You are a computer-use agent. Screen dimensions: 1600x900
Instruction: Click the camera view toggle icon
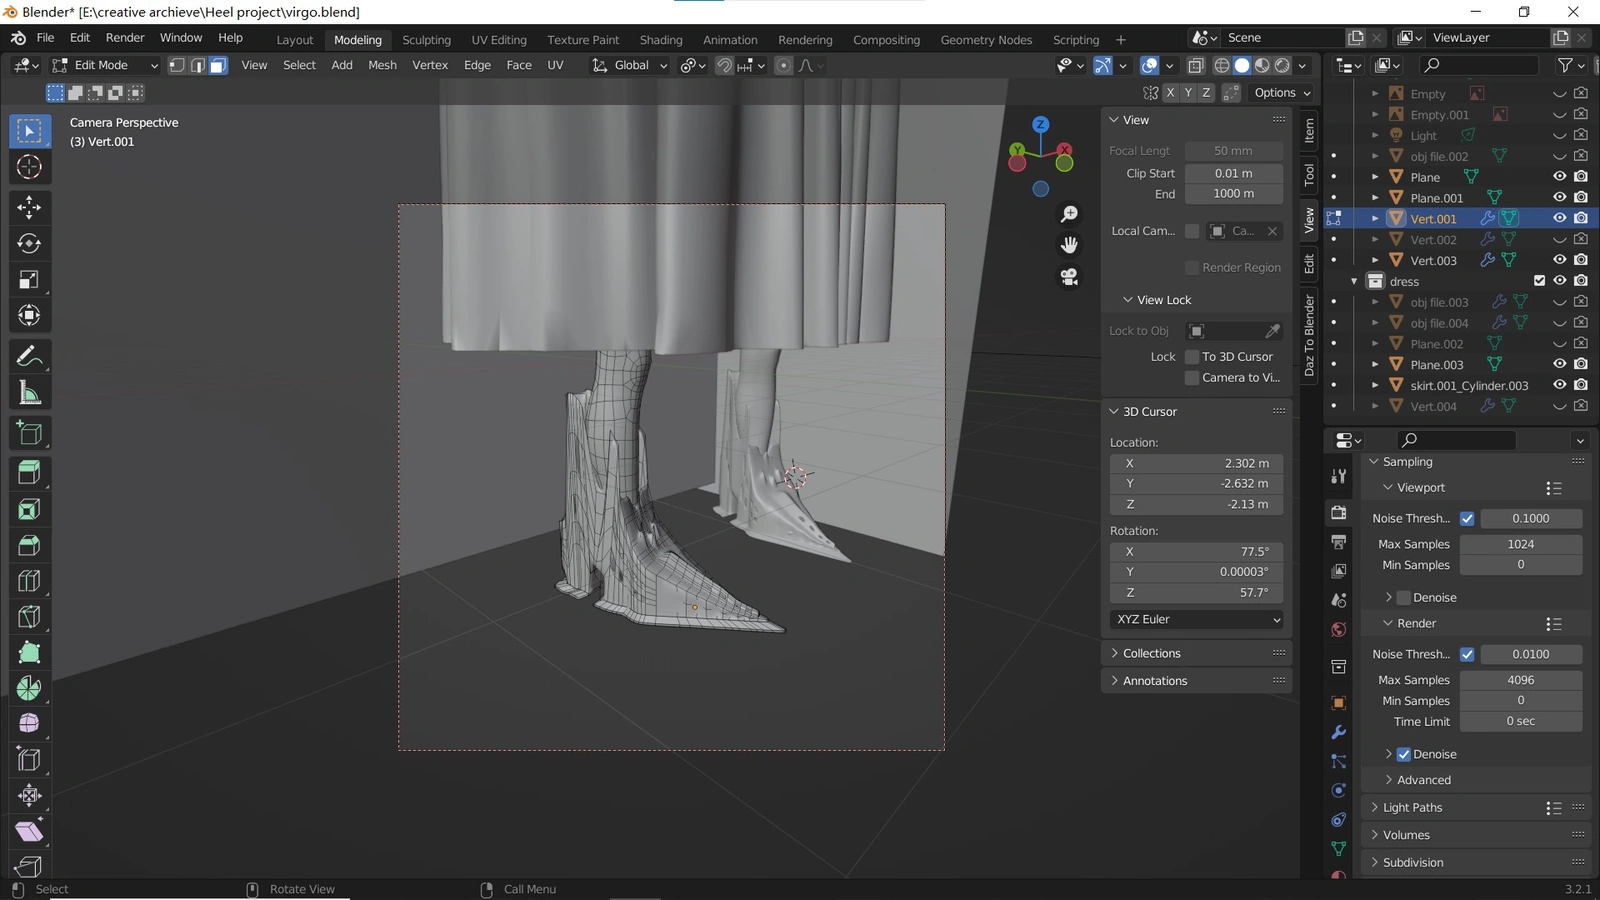[x=1069, y=277]
